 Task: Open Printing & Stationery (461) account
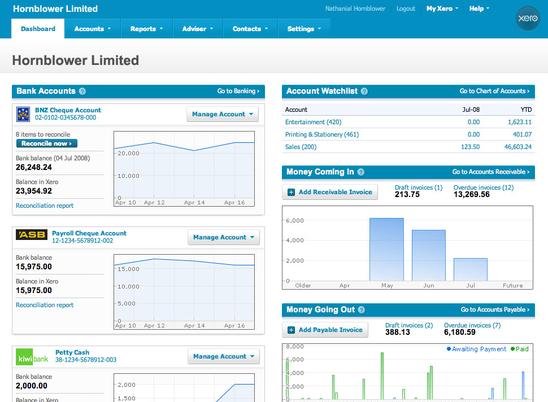pos(322,135)
